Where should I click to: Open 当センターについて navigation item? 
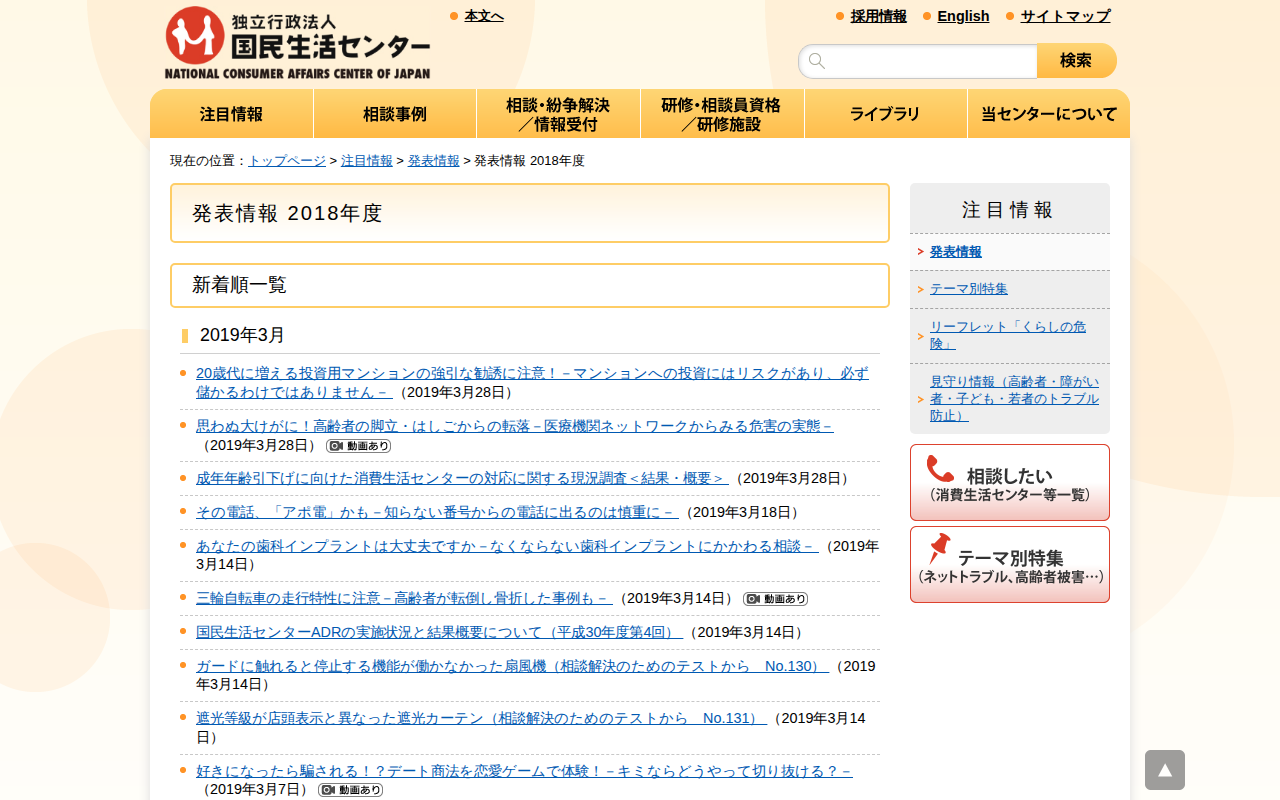[1048, 114]
